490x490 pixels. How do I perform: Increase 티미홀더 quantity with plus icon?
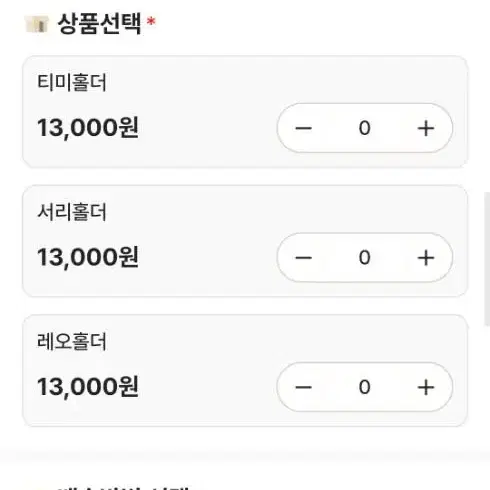click(426, 128)
